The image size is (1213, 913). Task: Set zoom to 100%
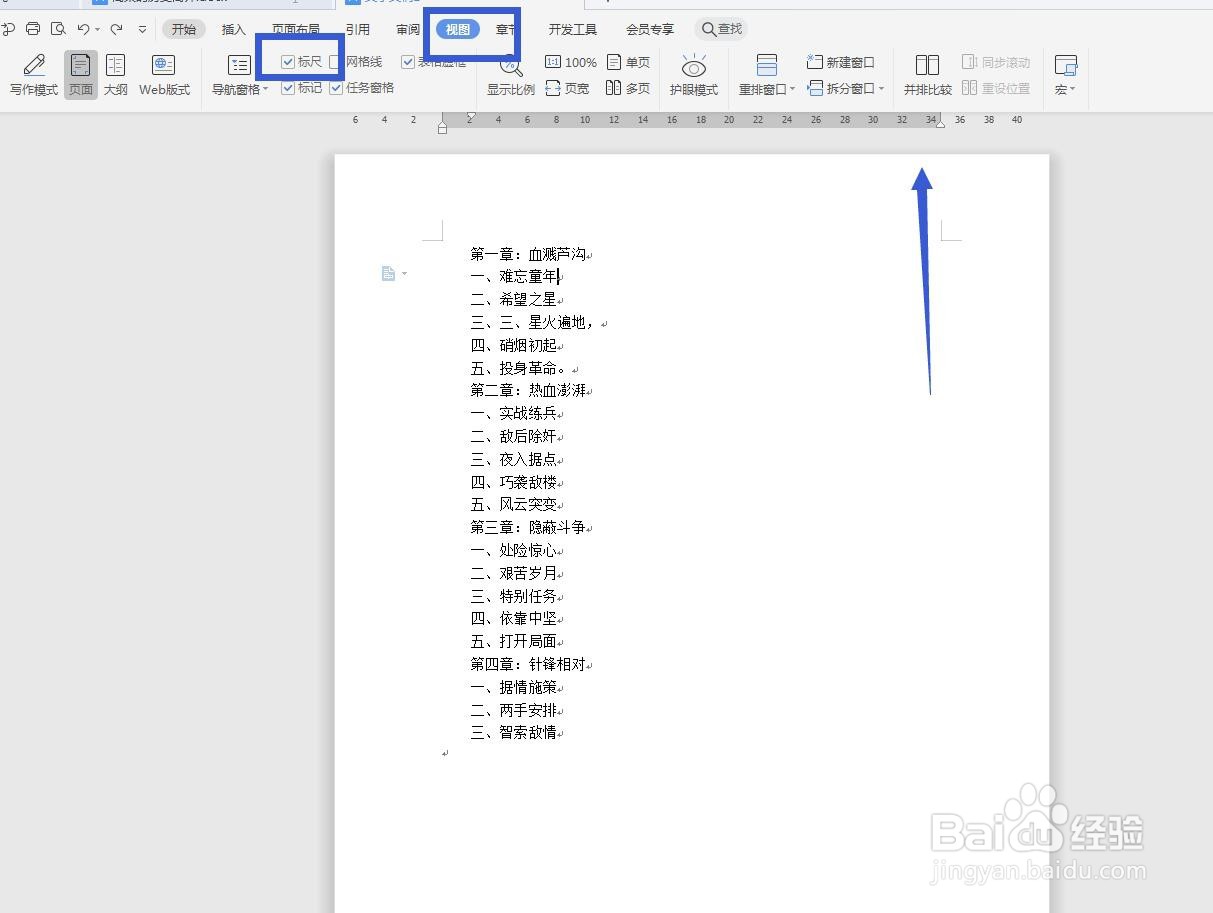(x=571, y=62)
